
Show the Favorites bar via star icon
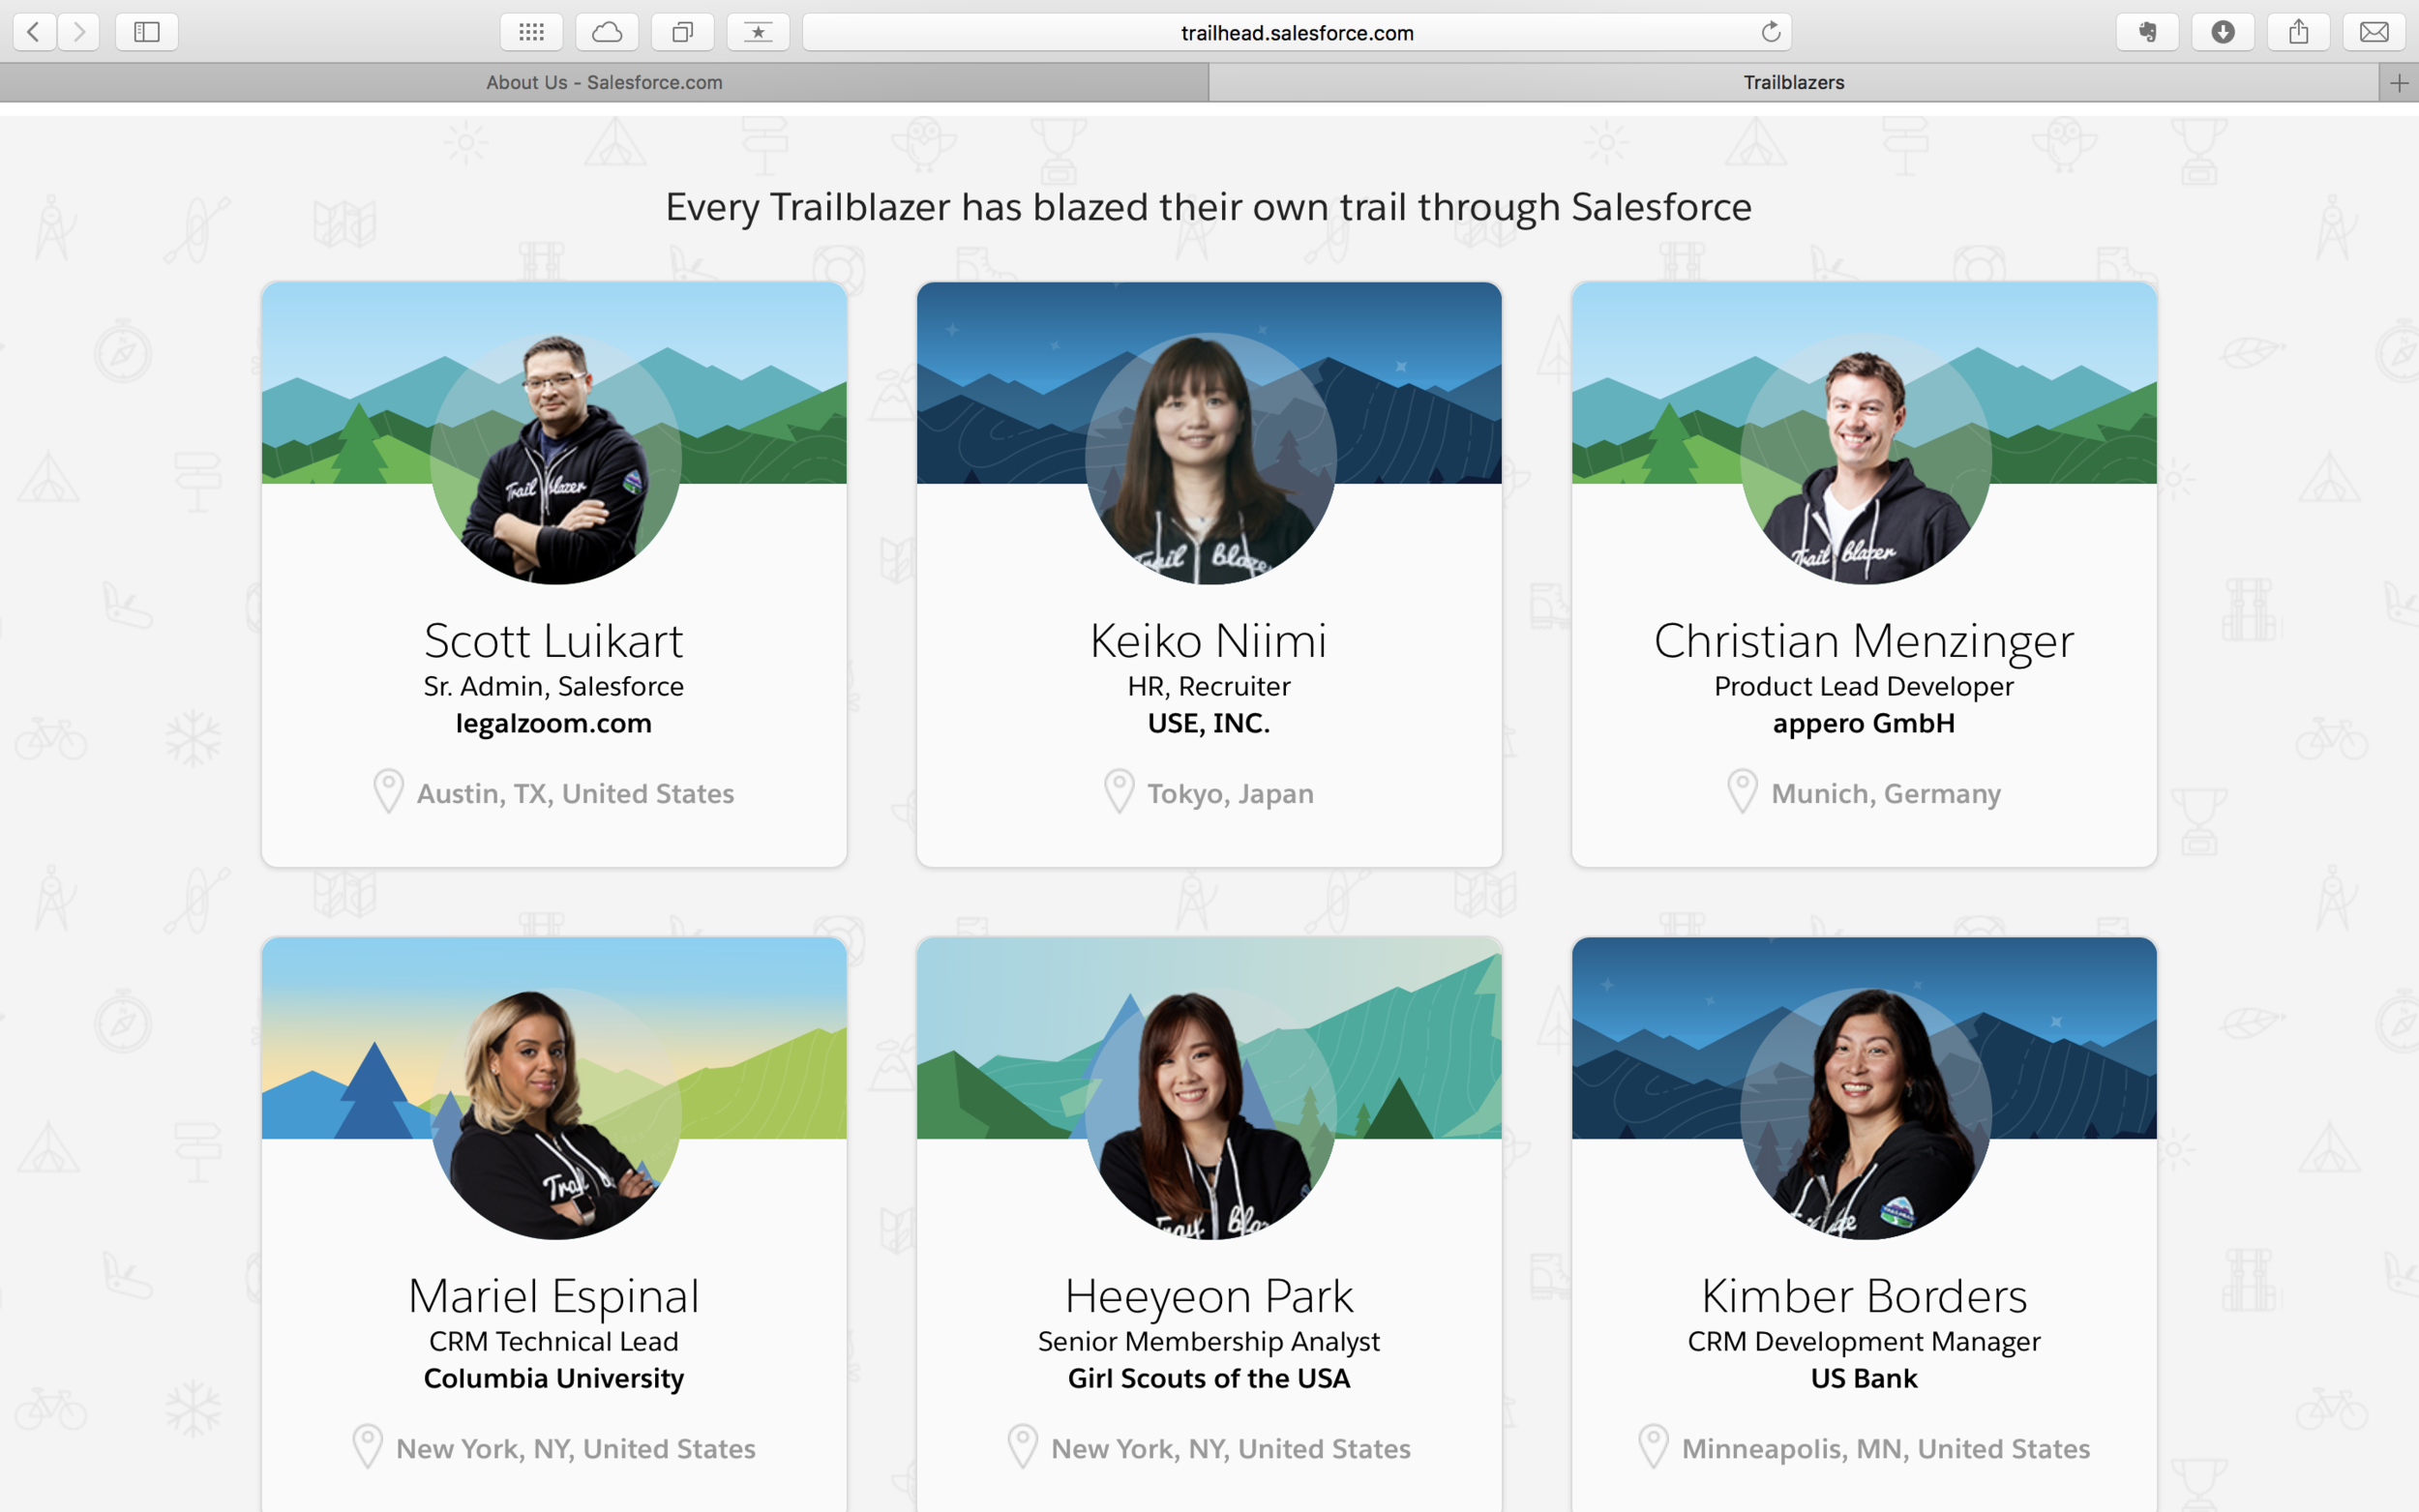758,31
